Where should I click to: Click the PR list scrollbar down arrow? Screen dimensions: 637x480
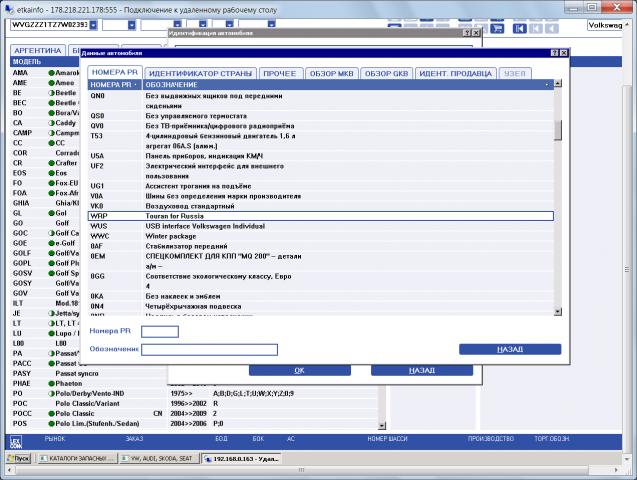click(558, 311)
